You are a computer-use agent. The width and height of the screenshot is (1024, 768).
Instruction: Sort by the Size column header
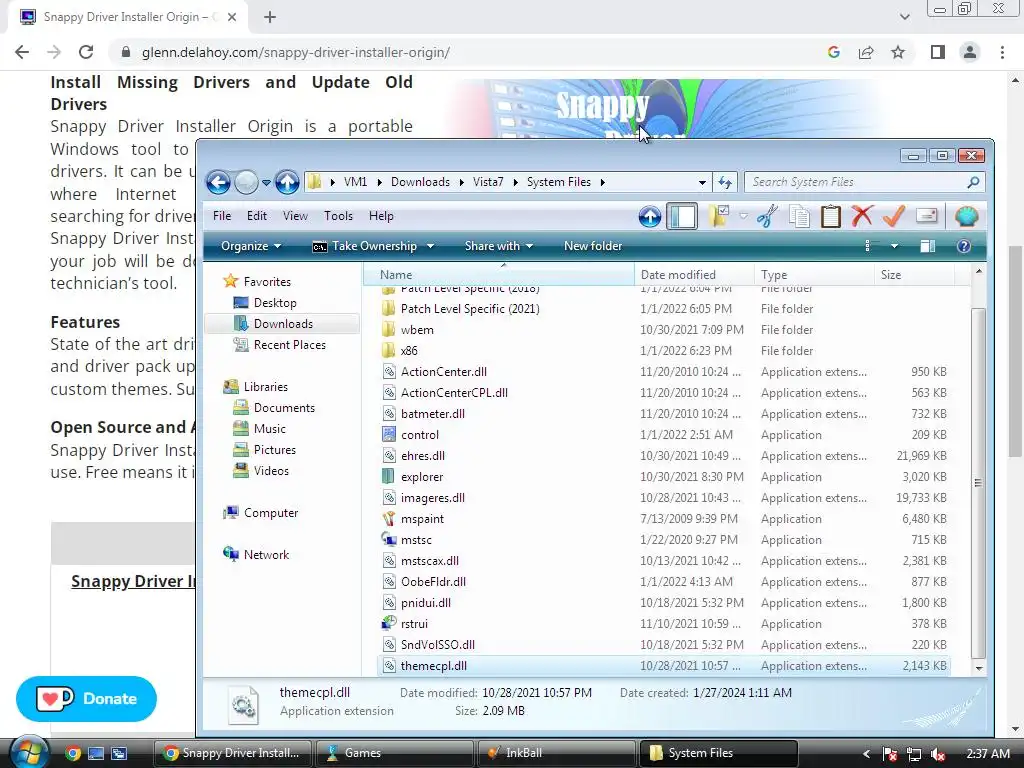[913, 275]
